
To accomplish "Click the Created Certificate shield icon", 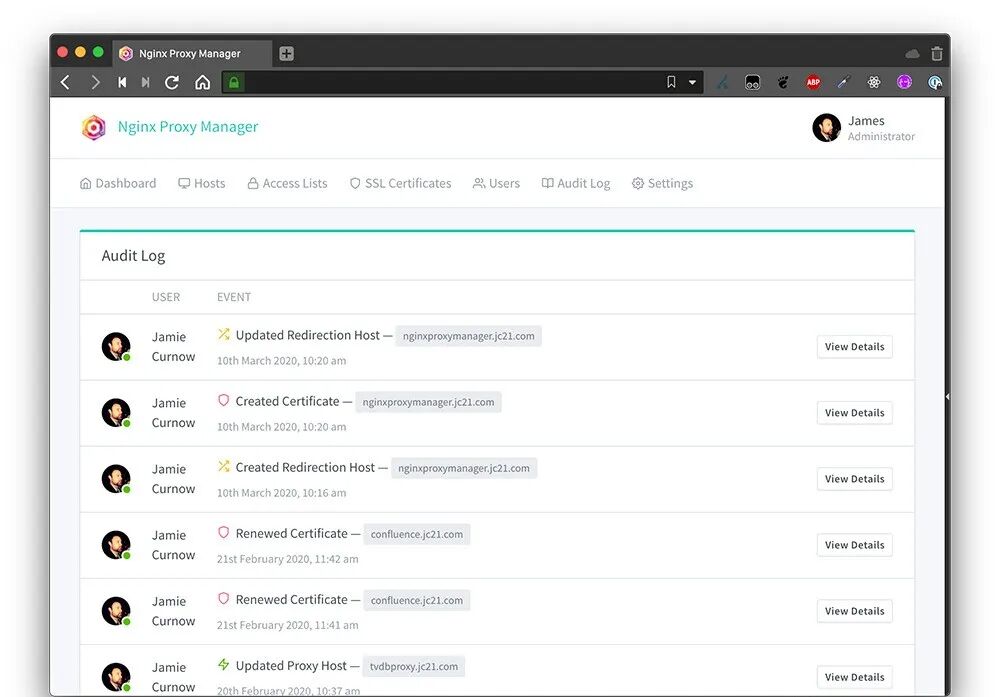I will 223,400.
